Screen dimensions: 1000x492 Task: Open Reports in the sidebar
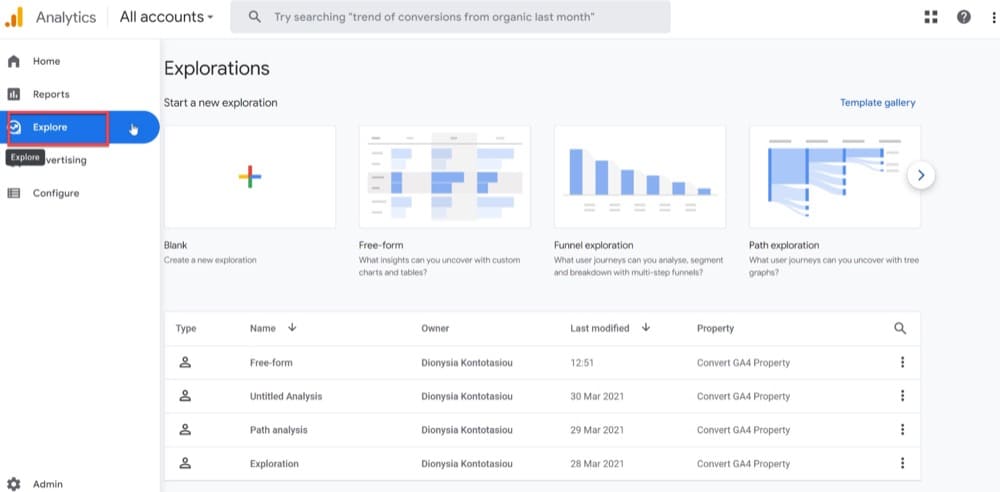(80, 94)
